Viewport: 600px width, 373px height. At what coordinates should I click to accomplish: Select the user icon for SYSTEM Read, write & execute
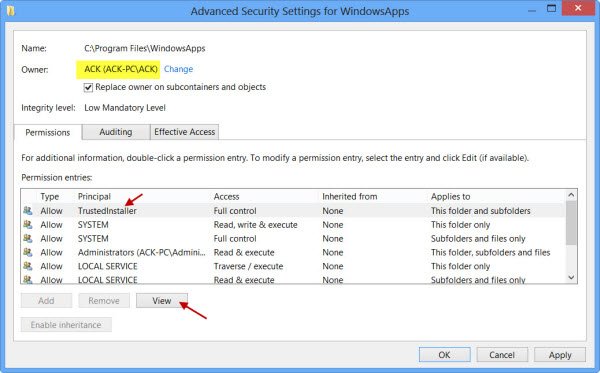coord(28,225)
